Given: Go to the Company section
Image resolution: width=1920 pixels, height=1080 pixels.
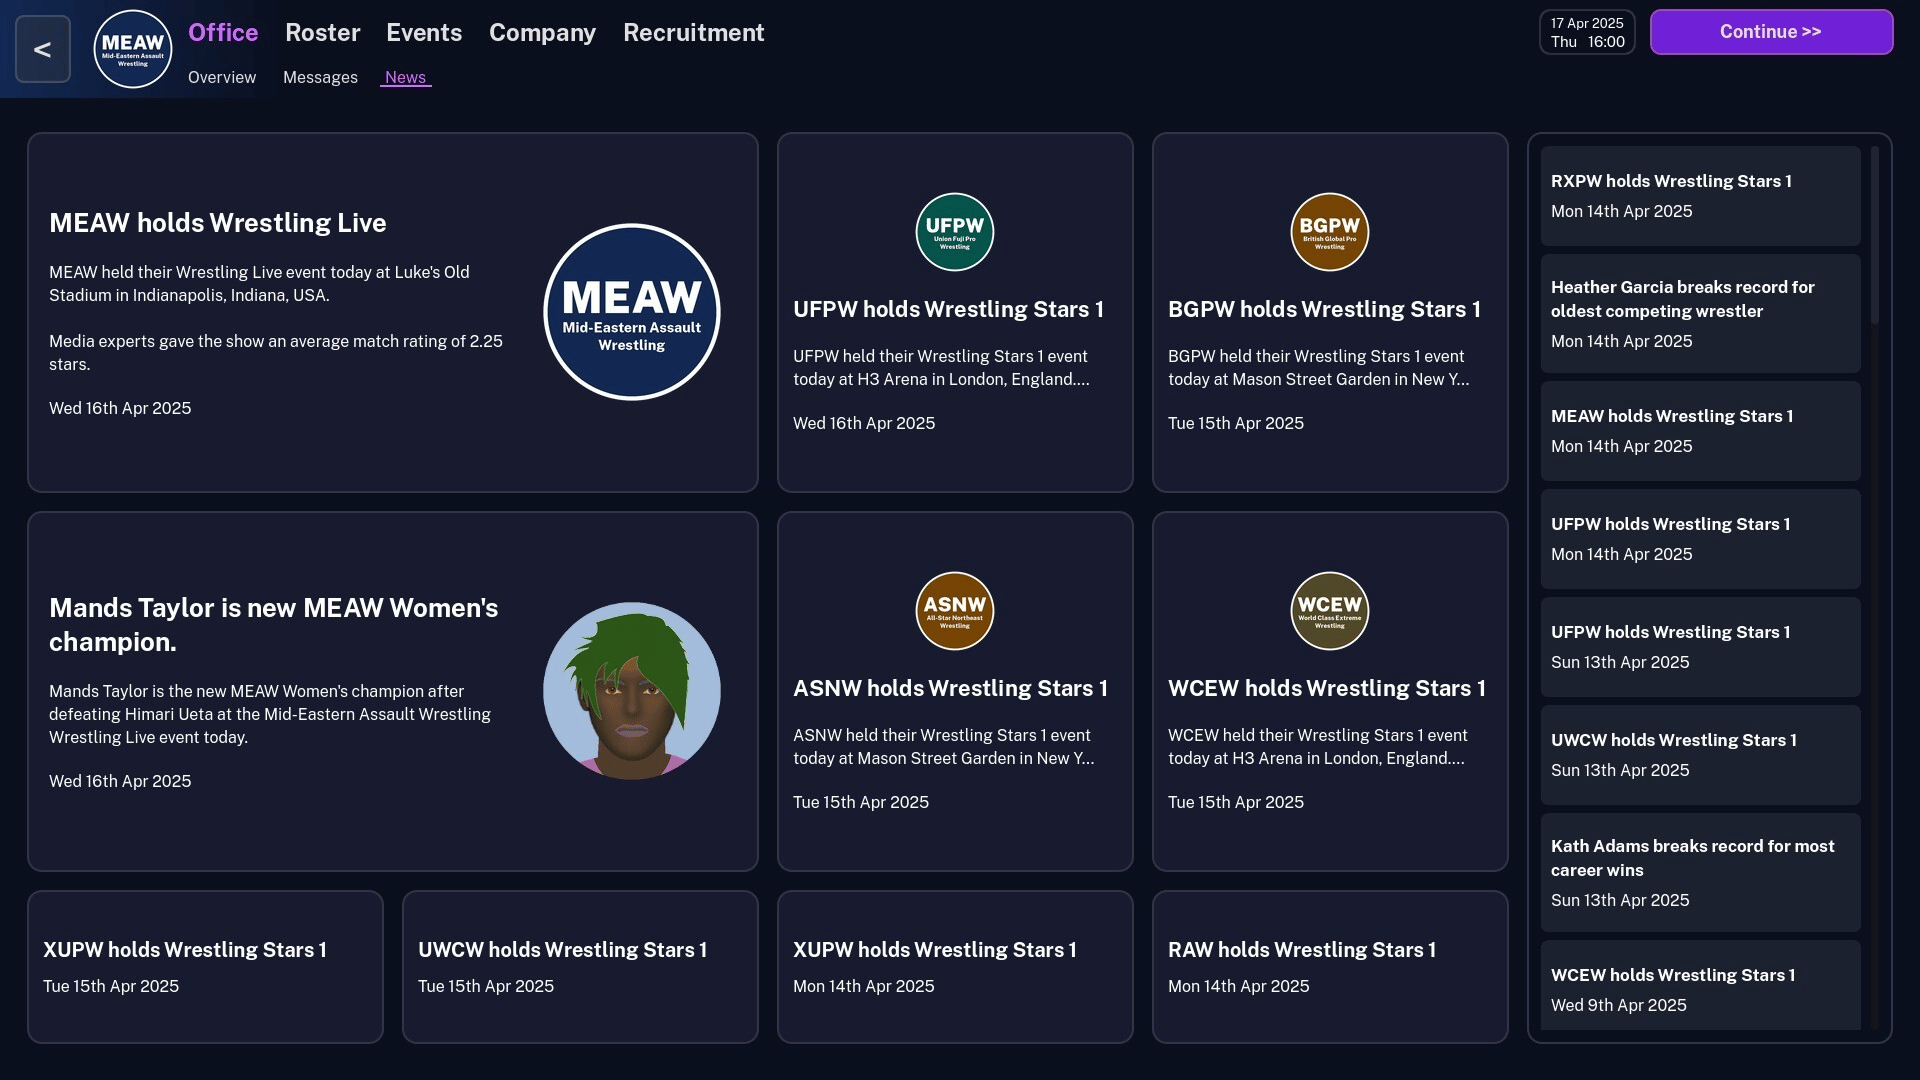Looking at the screenshot, I should 542,33.
